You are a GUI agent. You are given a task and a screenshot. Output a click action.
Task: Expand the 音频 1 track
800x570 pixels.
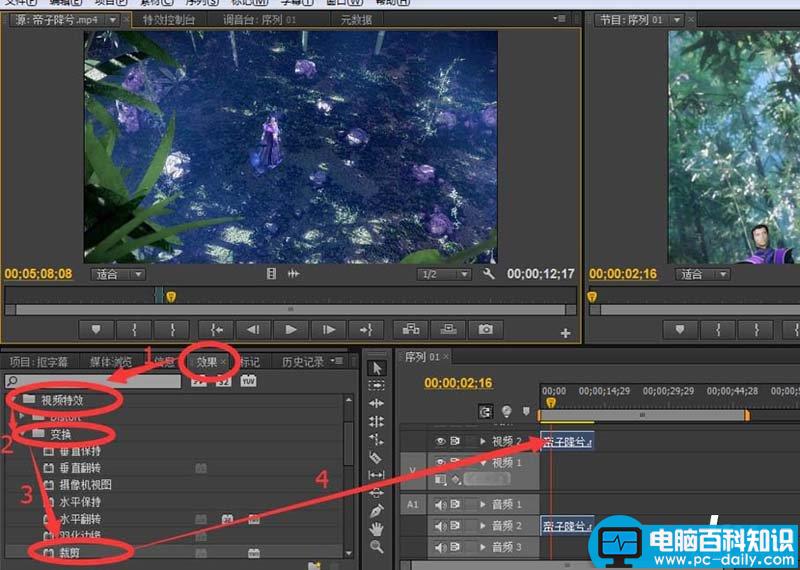tap(483, 505)
